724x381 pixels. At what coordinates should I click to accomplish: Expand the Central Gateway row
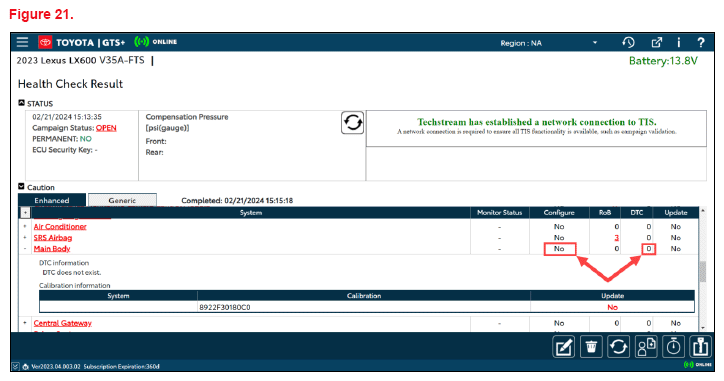[x=25, y=323]
